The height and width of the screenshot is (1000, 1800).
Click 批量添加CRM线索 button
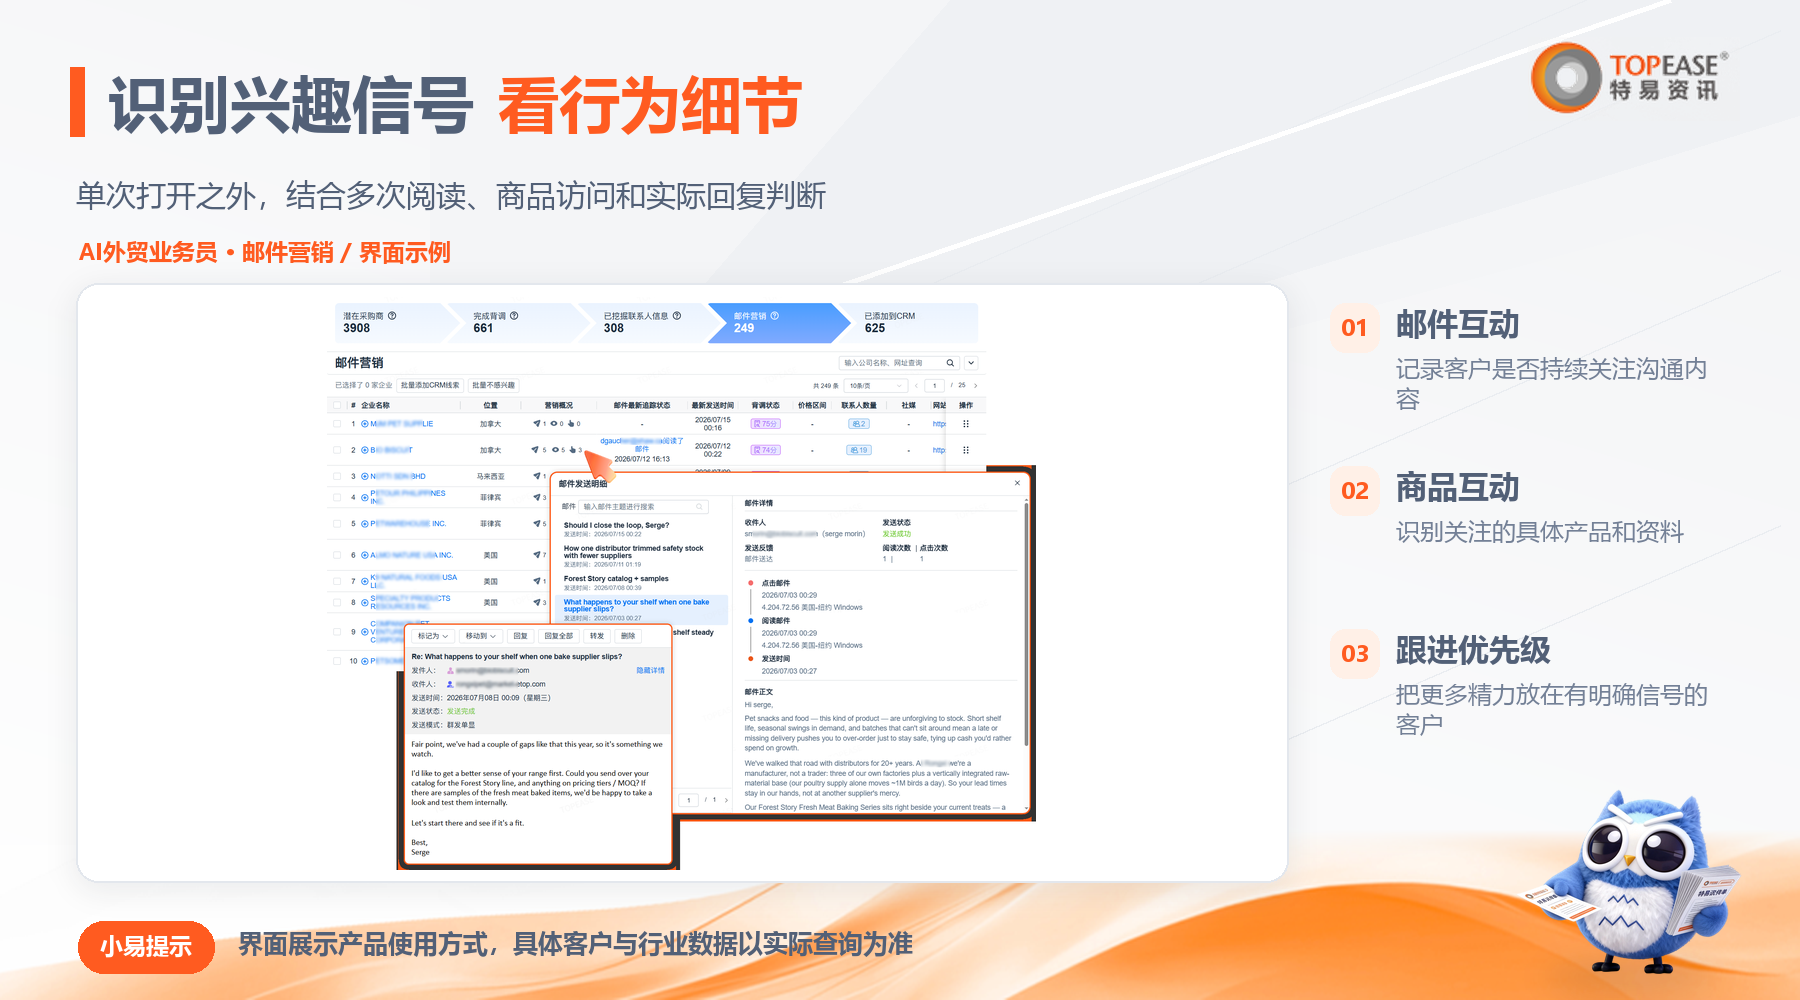coord(430,385)
